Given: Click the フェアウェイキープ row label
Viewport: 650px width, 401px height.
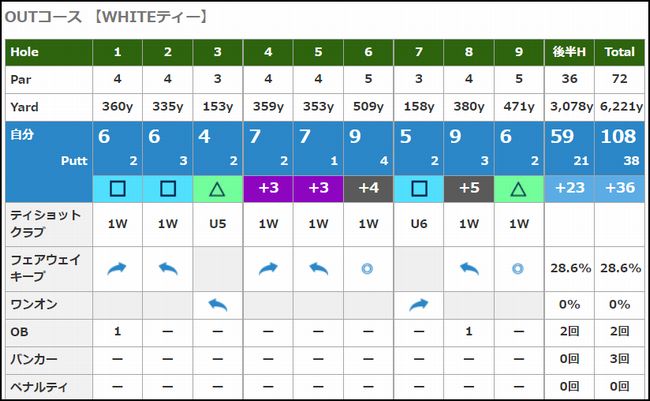Looking at the screenshot, I should pos(40,267).
